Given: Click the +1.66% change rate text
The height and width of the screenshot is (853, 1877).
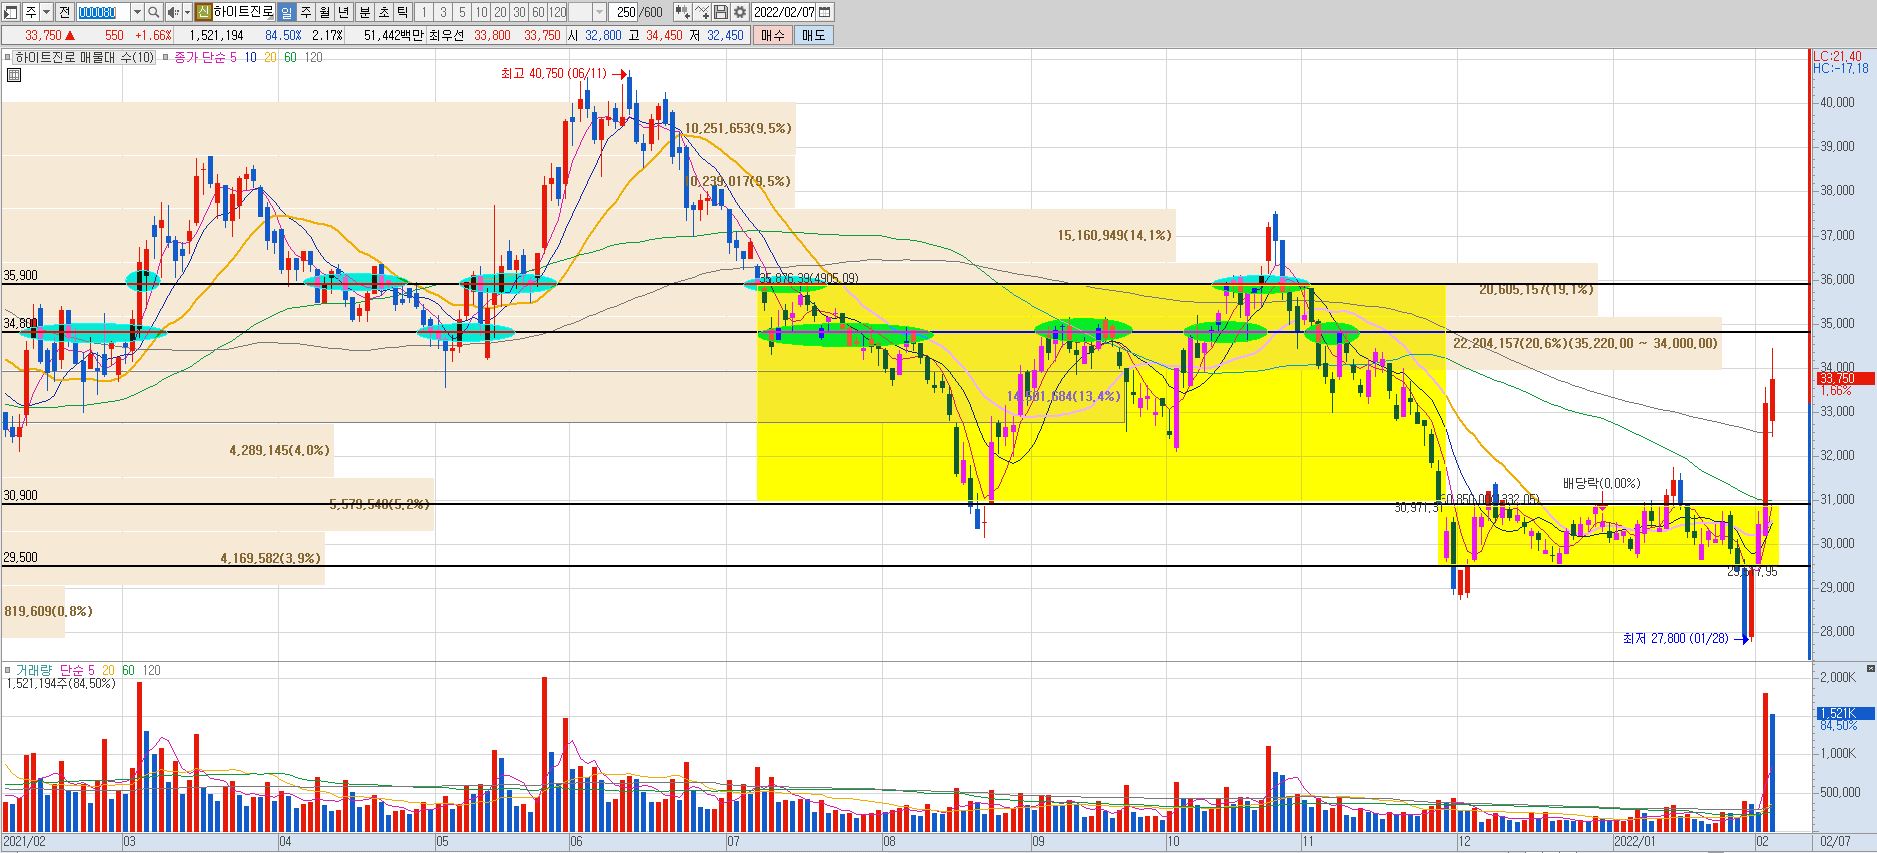Looking at the screenshot, I should pyautogui.click(x=153, y=35).
